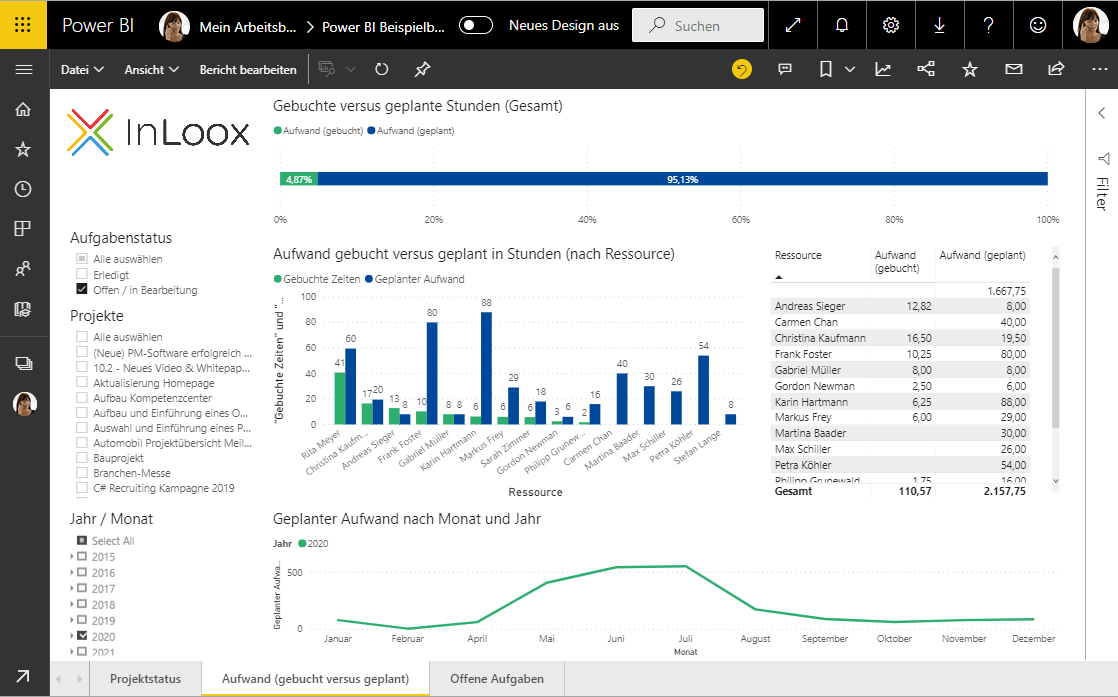Collapse the Filter pane chevron
Screen dimensions: 1118x697
1102,113
